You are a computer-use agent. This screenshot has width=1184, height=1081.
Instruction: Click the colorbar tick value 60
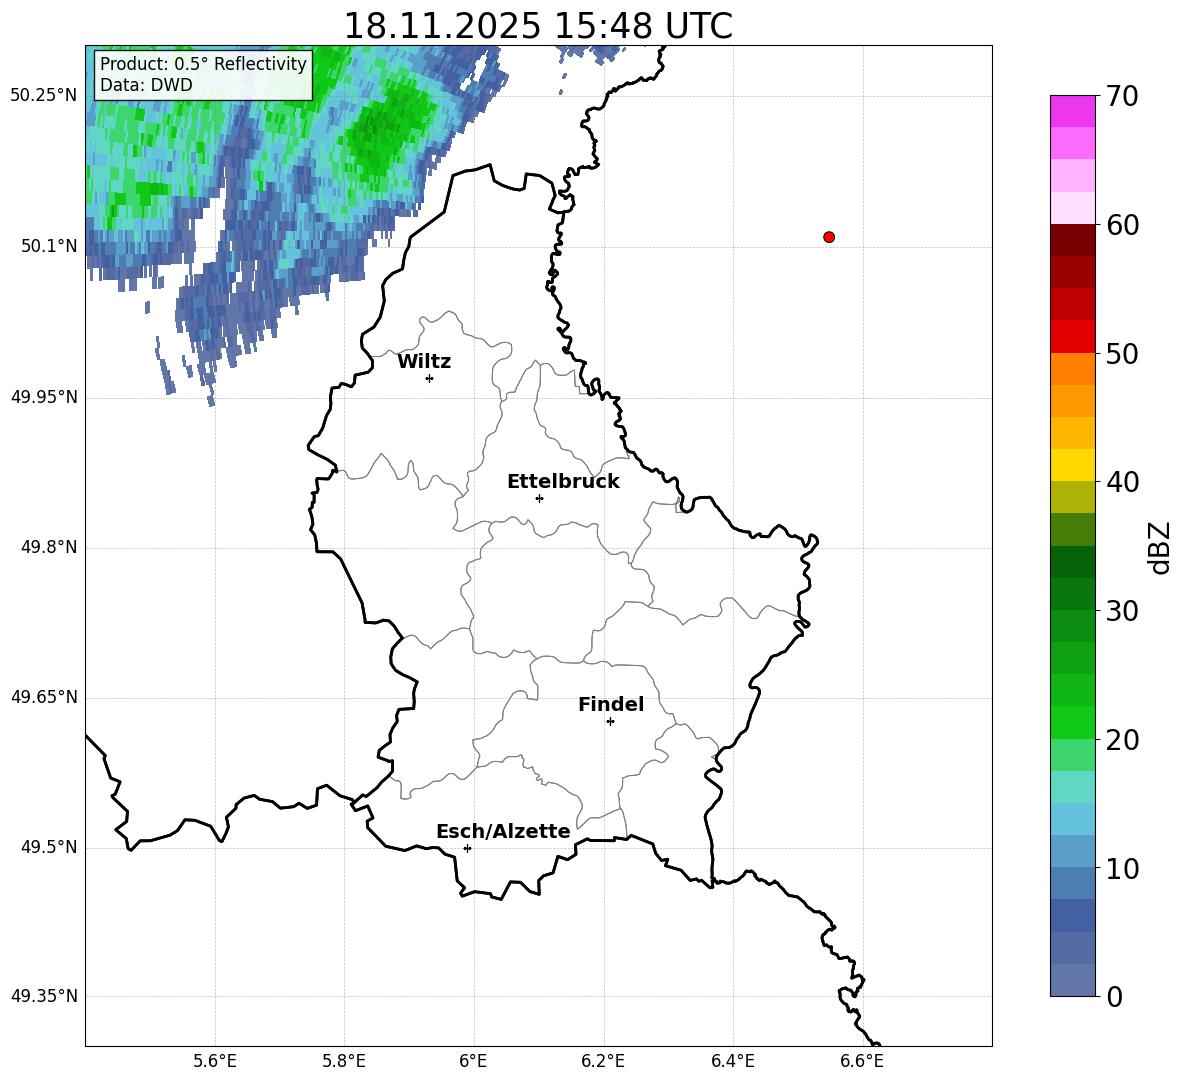[x=1122, y=225]
